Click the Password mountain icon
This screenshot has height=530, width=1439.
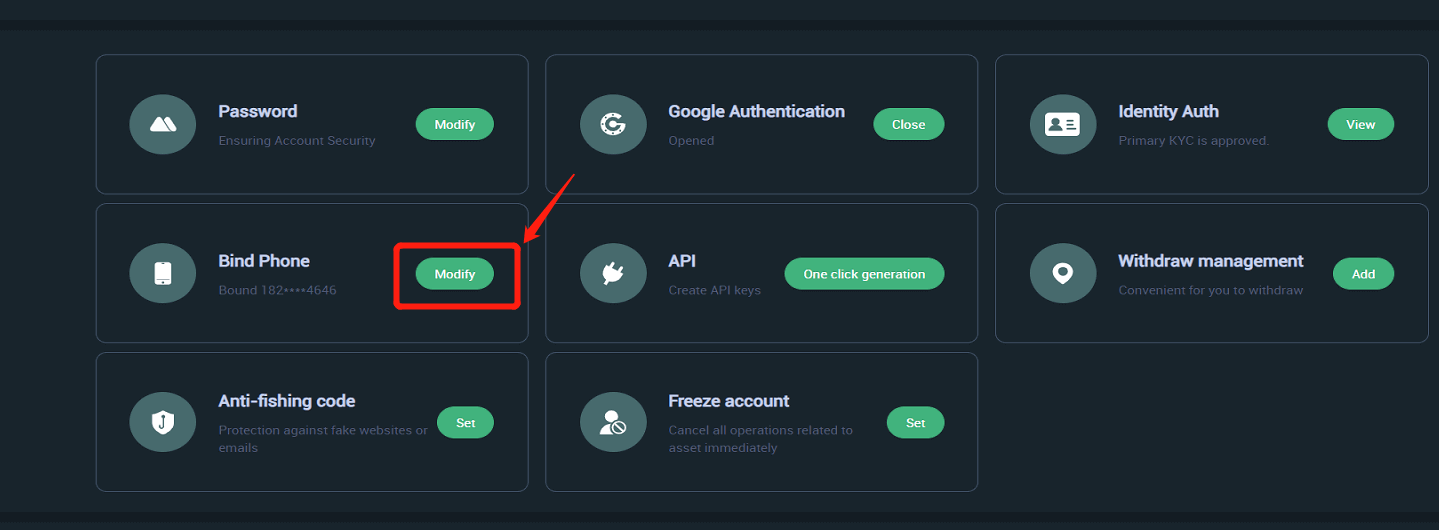[163, 124]
